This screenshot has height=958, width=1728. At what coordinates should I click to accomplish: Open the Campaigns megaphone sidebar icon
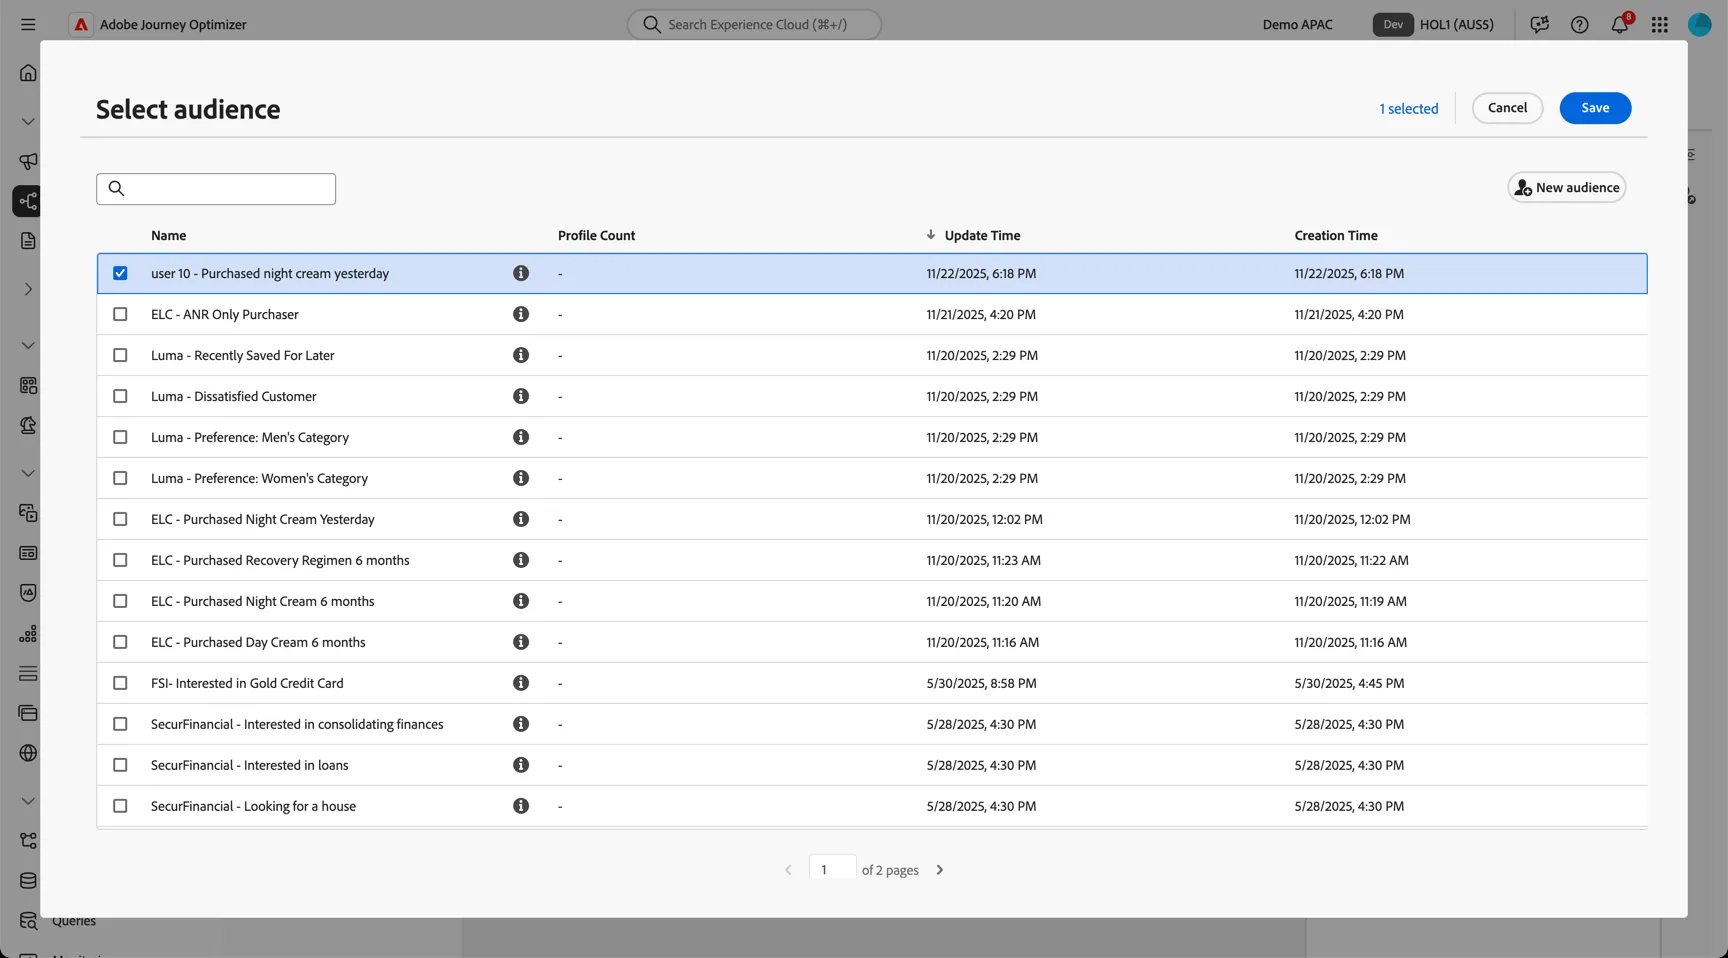[28, 161]
